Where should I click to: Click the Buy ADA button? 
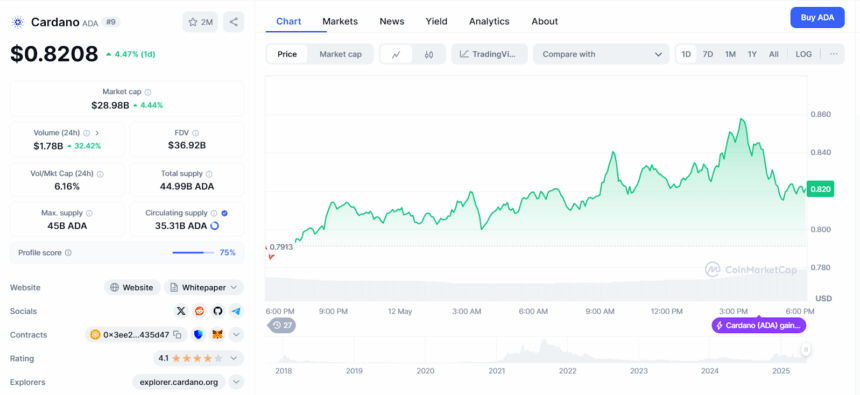[817, 18]
